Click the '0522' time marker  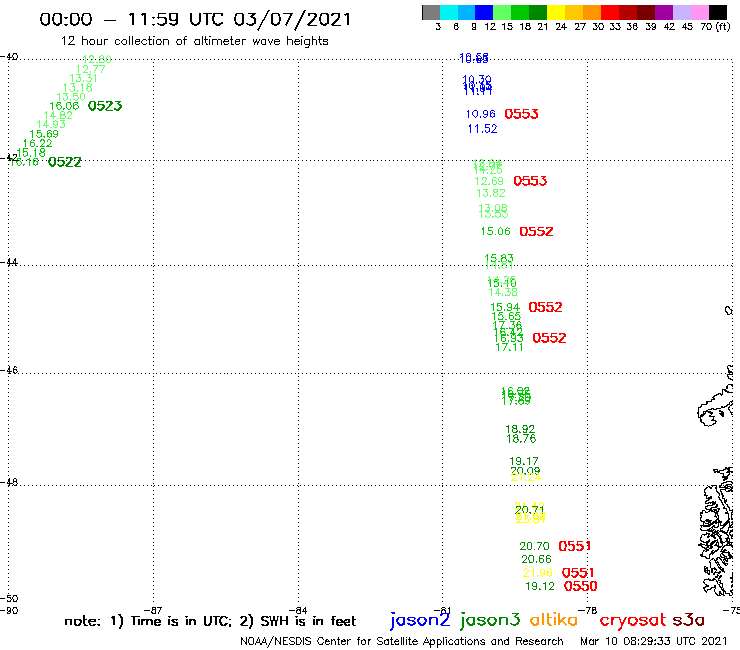[x=65, y=162]
